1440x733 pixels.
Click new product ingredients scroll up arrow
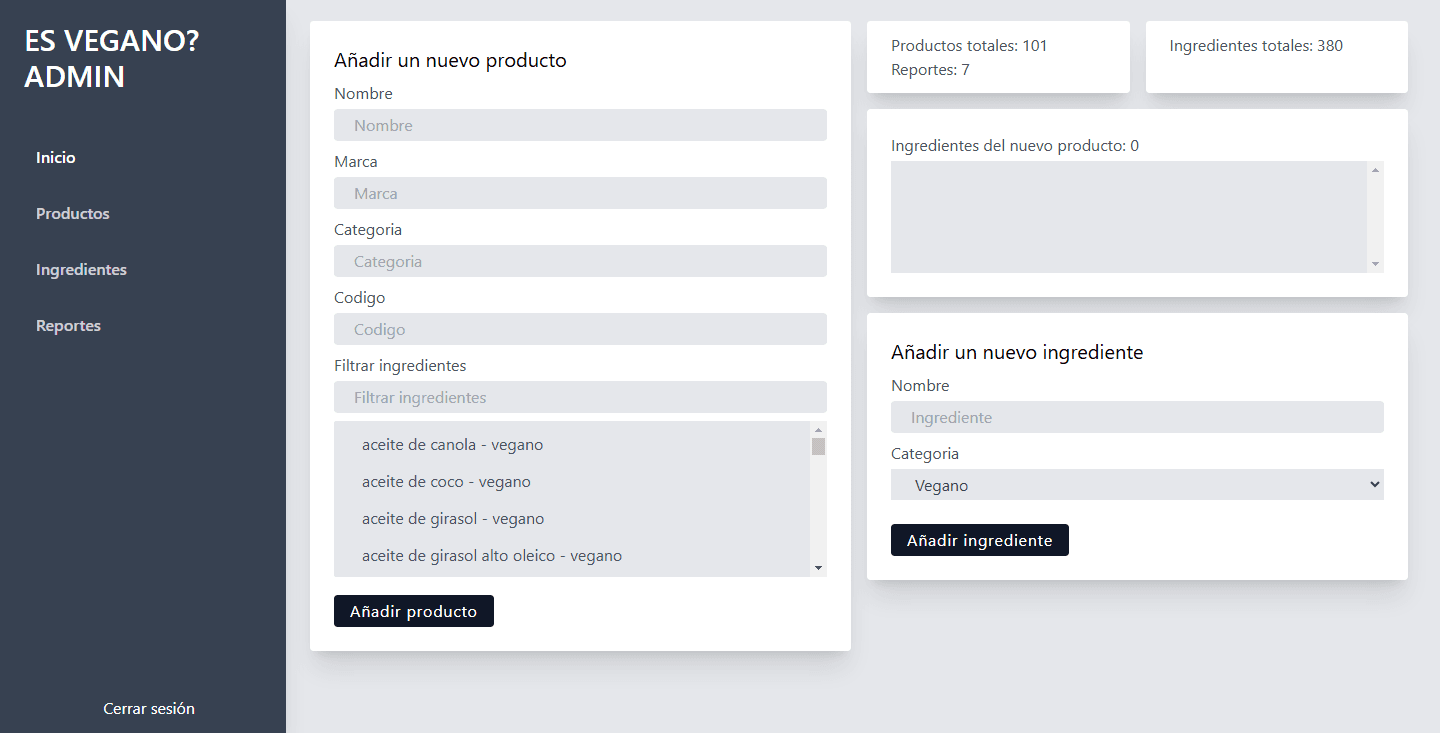click(x=1376, y=170)
